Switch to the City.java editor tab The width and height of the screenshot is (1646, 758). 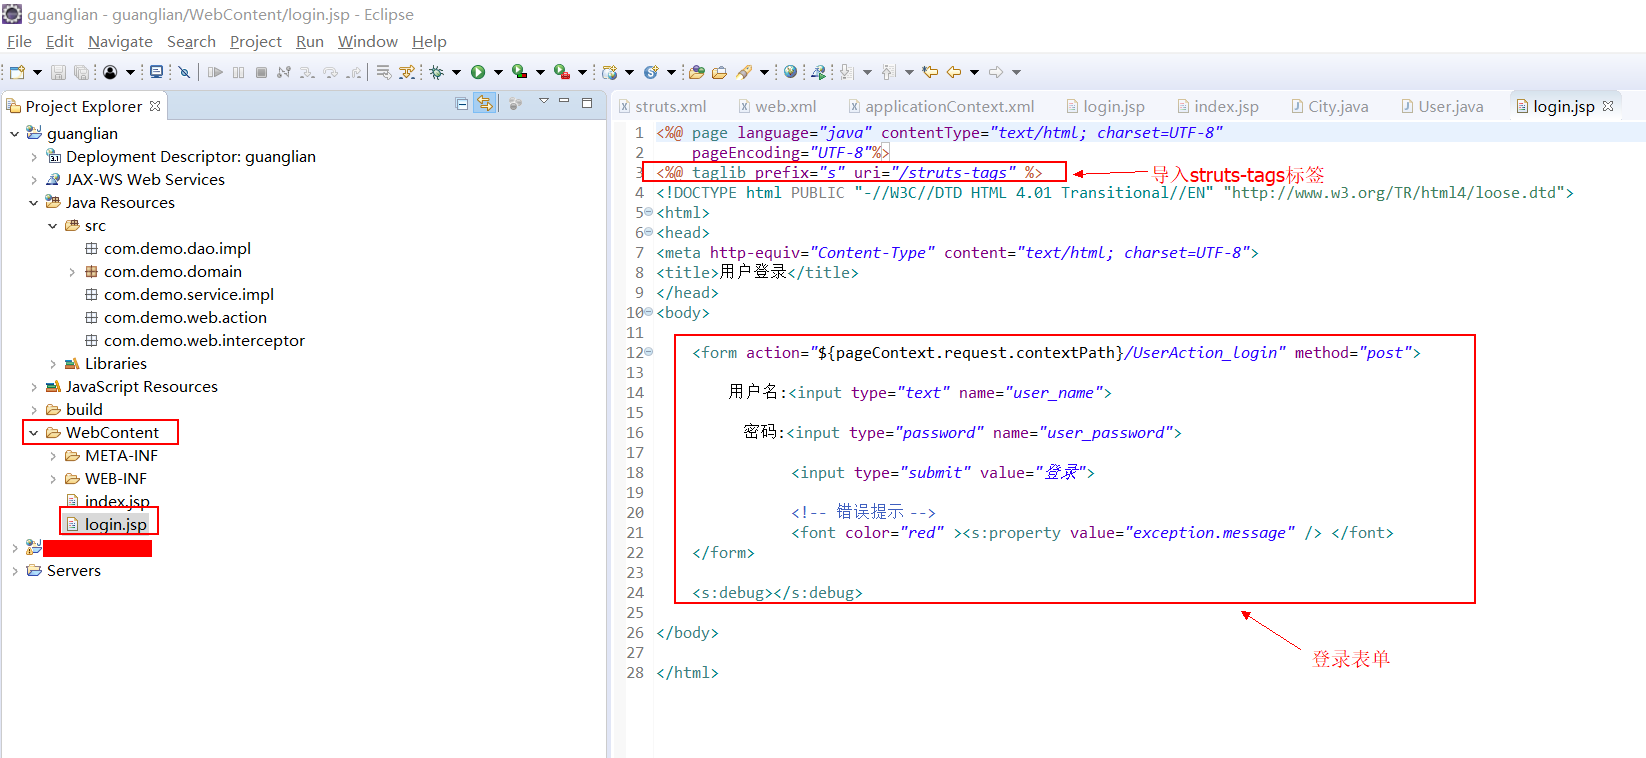click(1330, 106)
